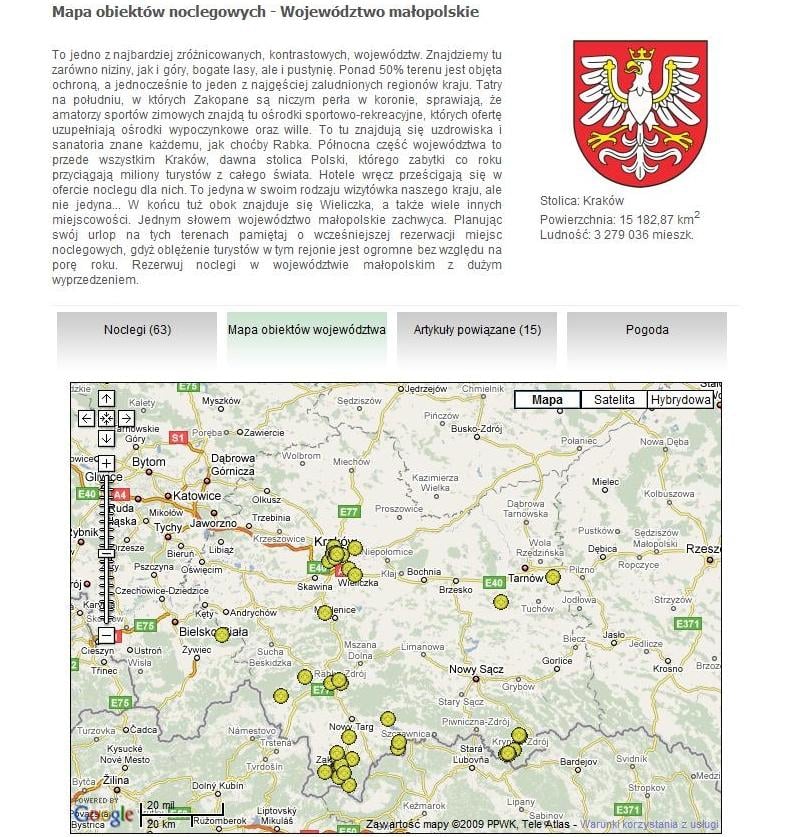Click the Nowy Sącz city label
Image resolution: width=800 pixels, height=837 pixels.
tap(476, 669)
